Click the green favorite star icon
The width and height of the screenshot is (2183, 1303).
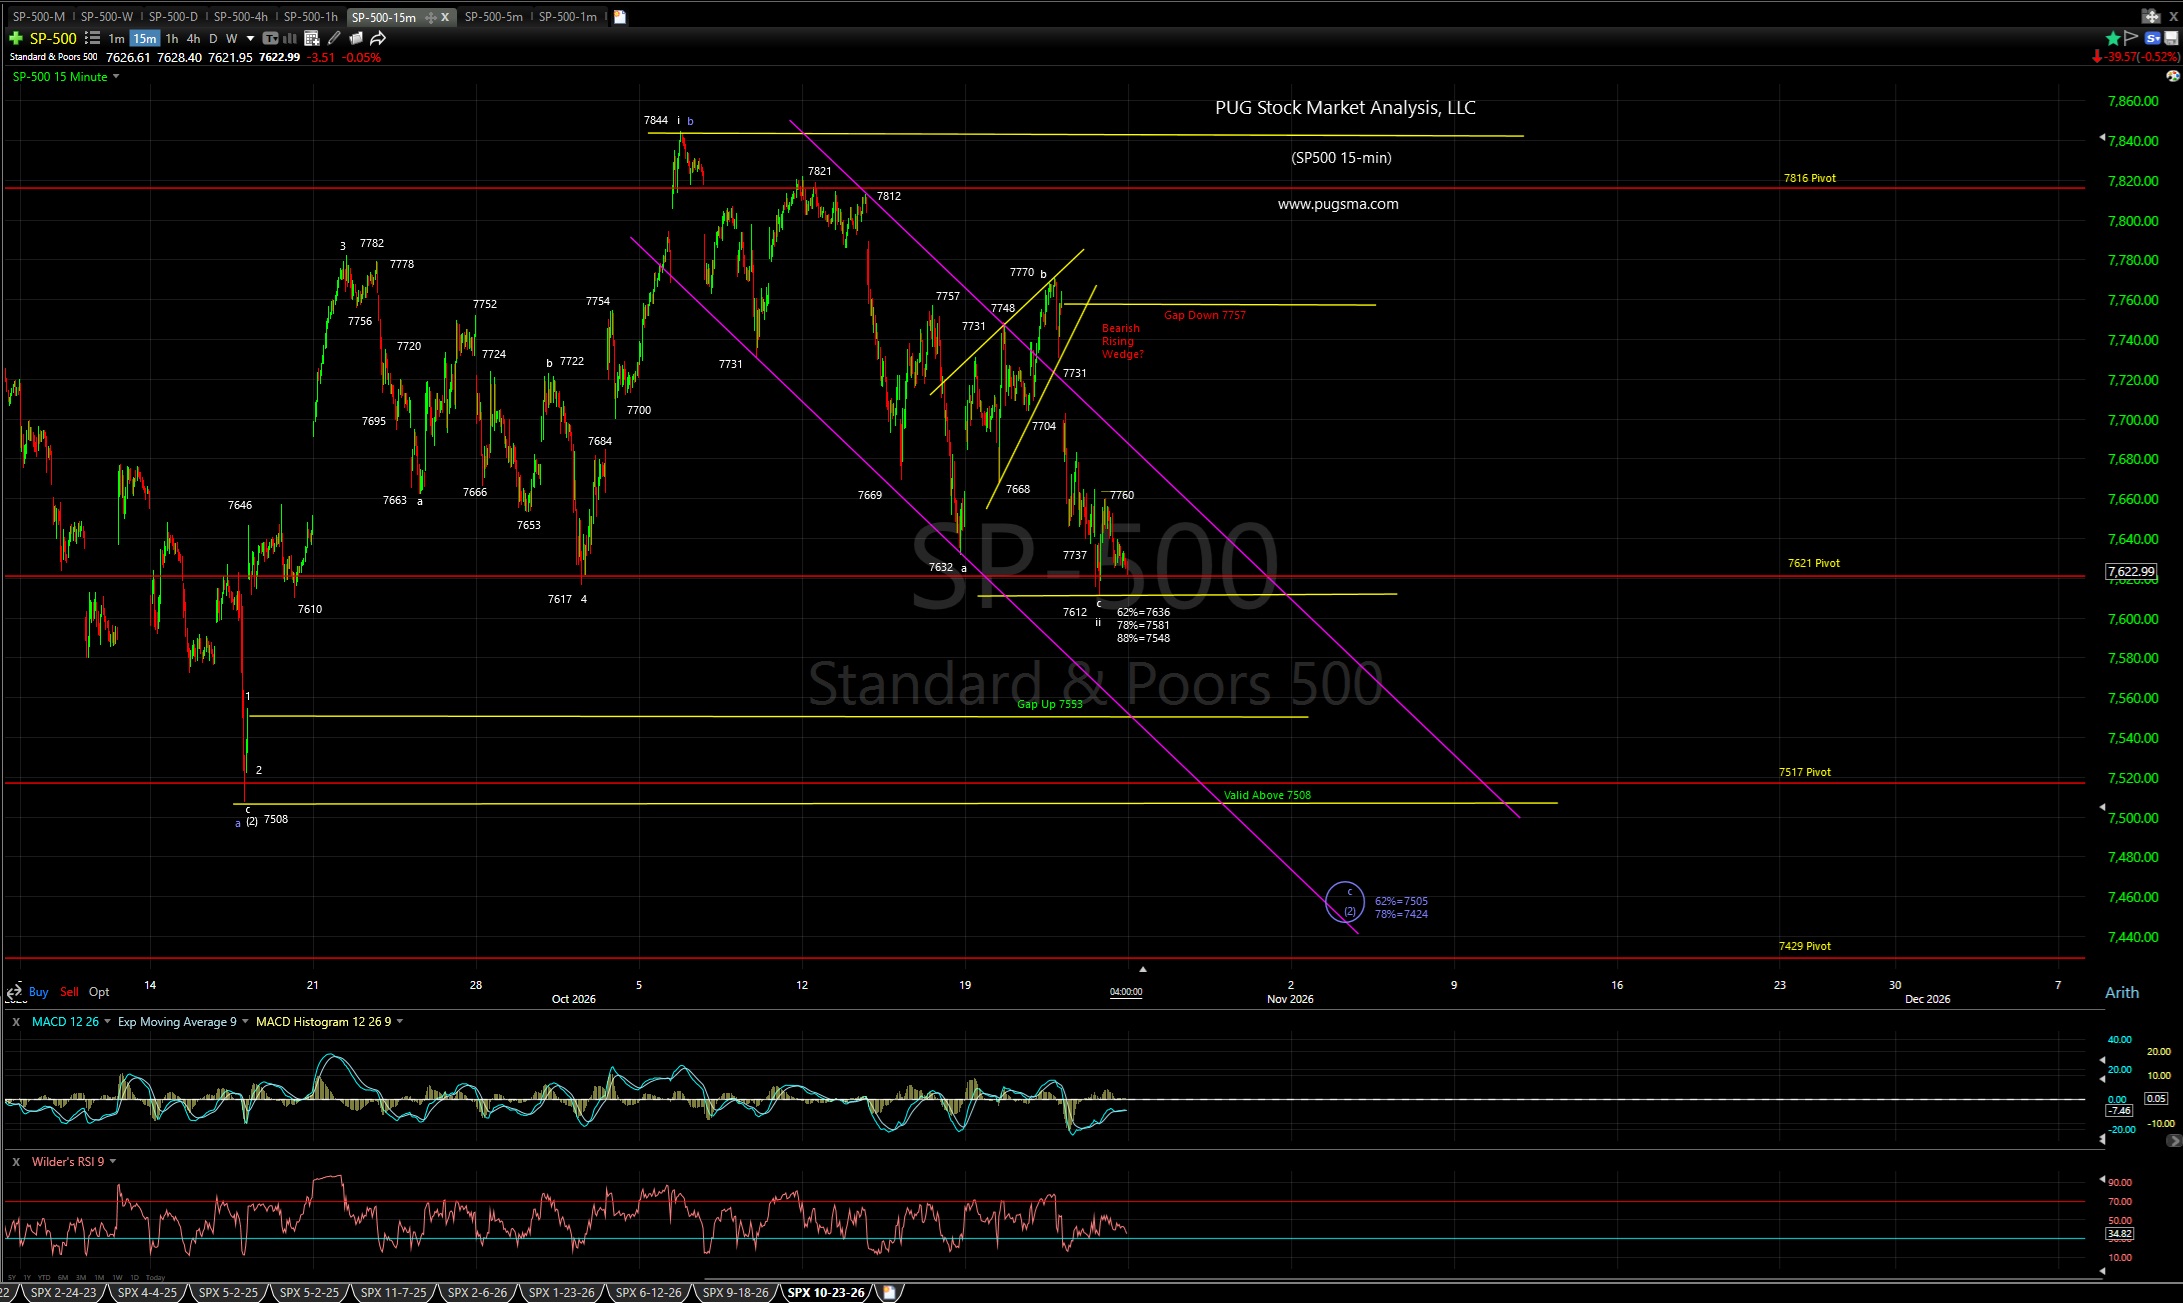[2112, 38]
